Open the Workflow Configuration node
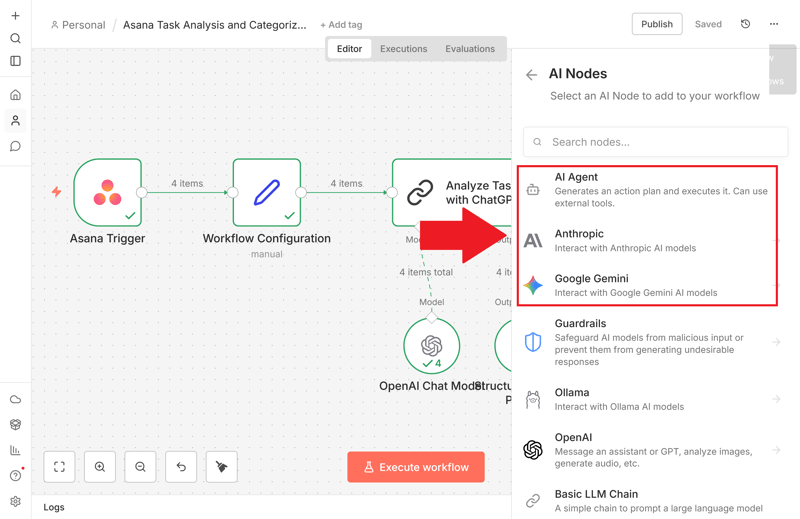This screenshot has width=800, height=519. 267,192
